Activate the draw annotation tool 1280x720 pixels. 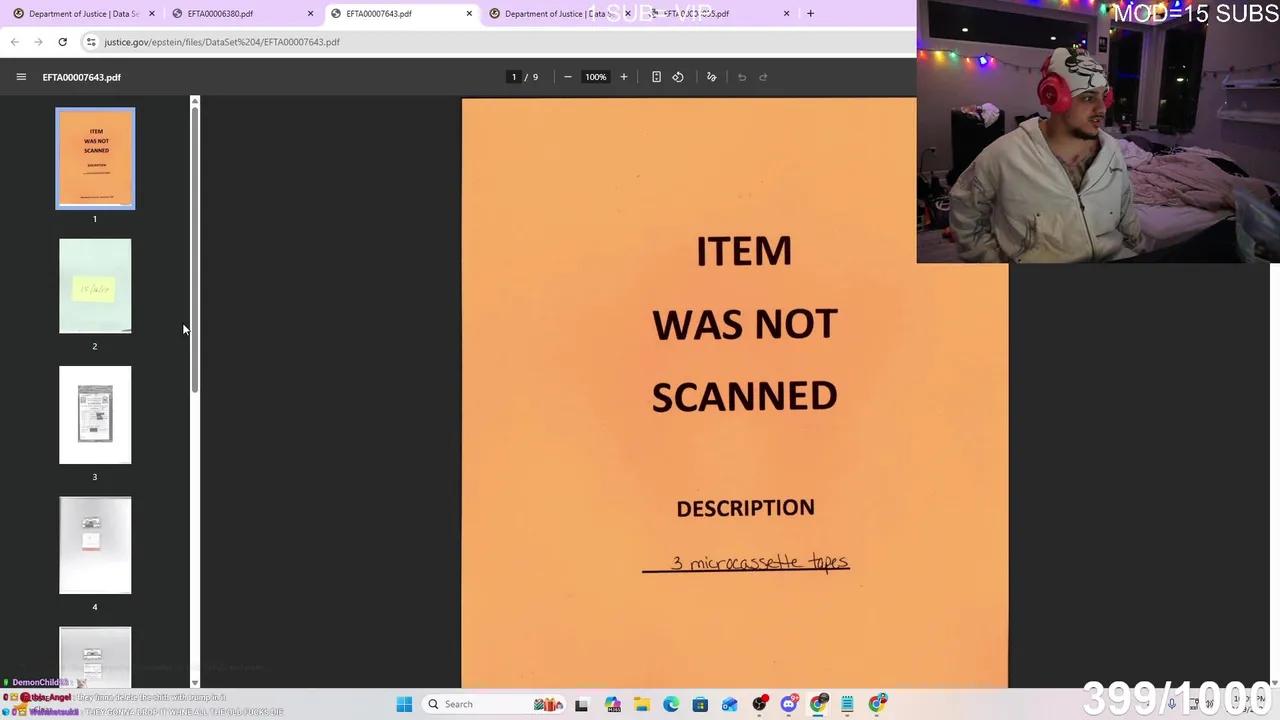coord(712,77)
